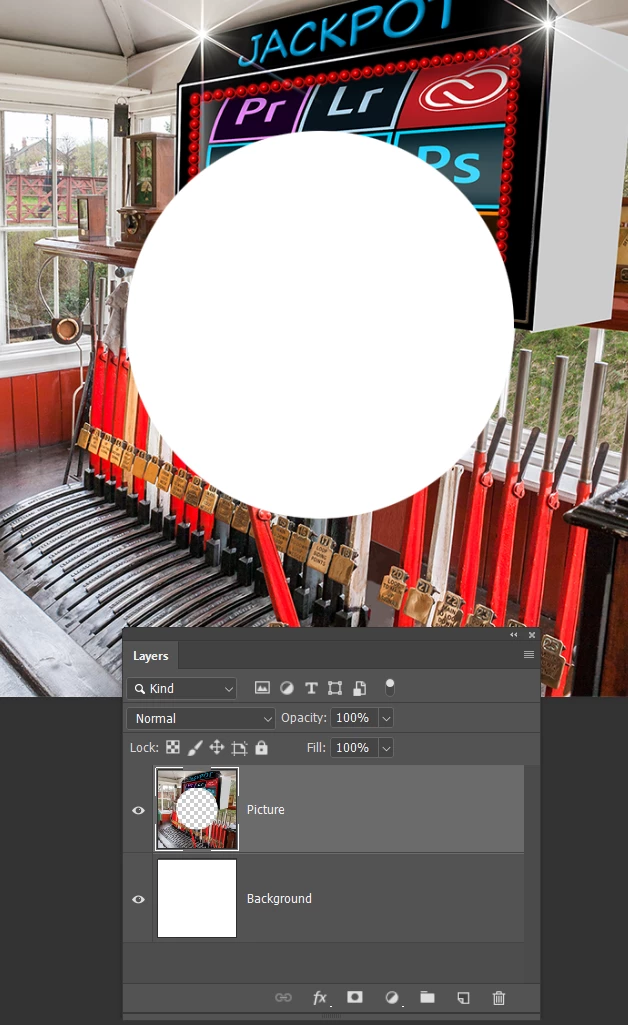Open the Kind filter type dropdown
This screenshot has height=1025, width=628.
tap(182, 688)
